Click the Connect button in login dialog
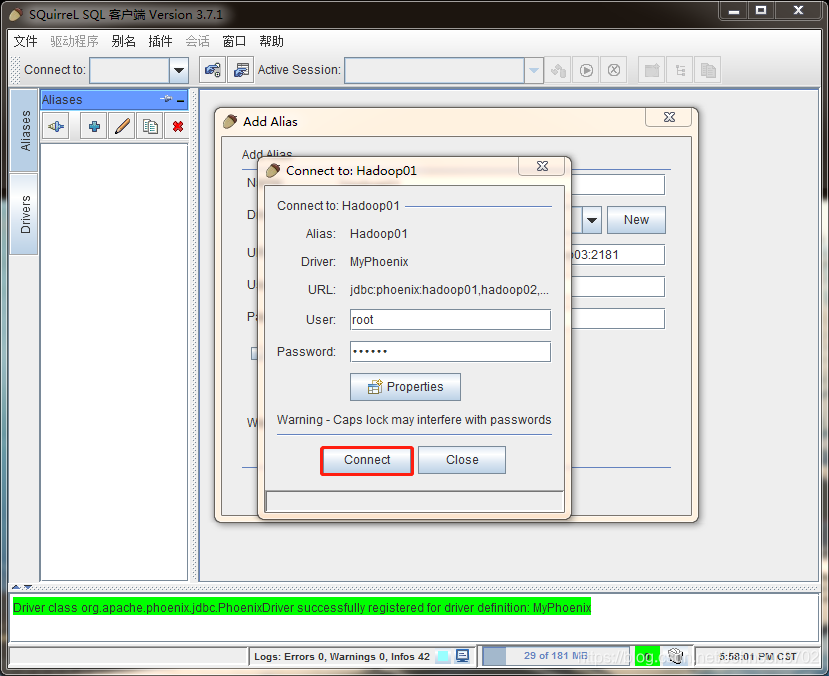The height and width of the screenshot is (676, 829). pyautogui.click(x=367, y=460)
